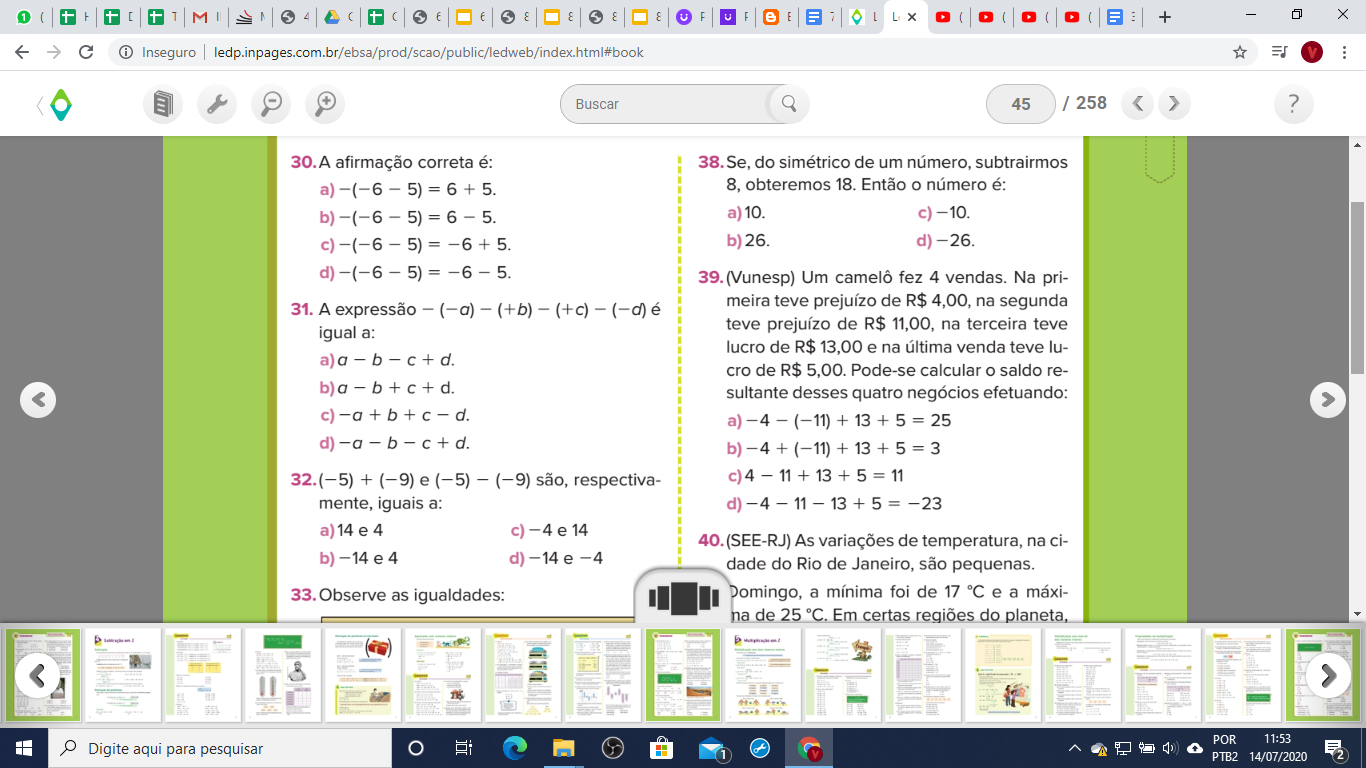Open Chrome icon on taskbar
Image resolution: width=1366 pixels, height=768 pixels.
coord(810,748)
